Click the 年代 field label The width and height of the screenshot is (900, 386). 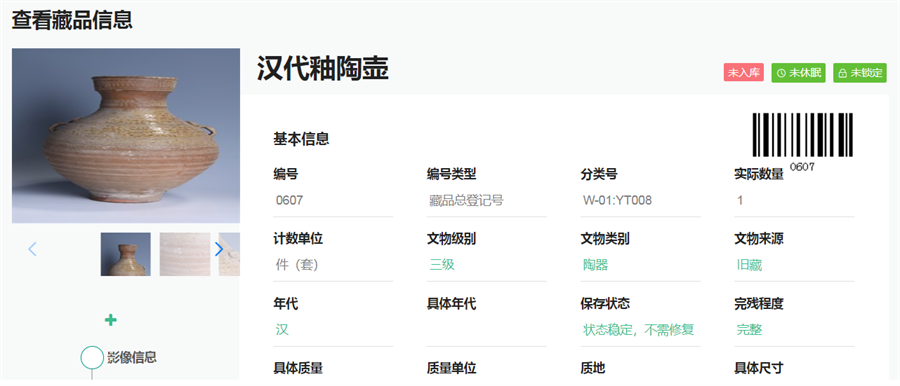click(286, 304)
